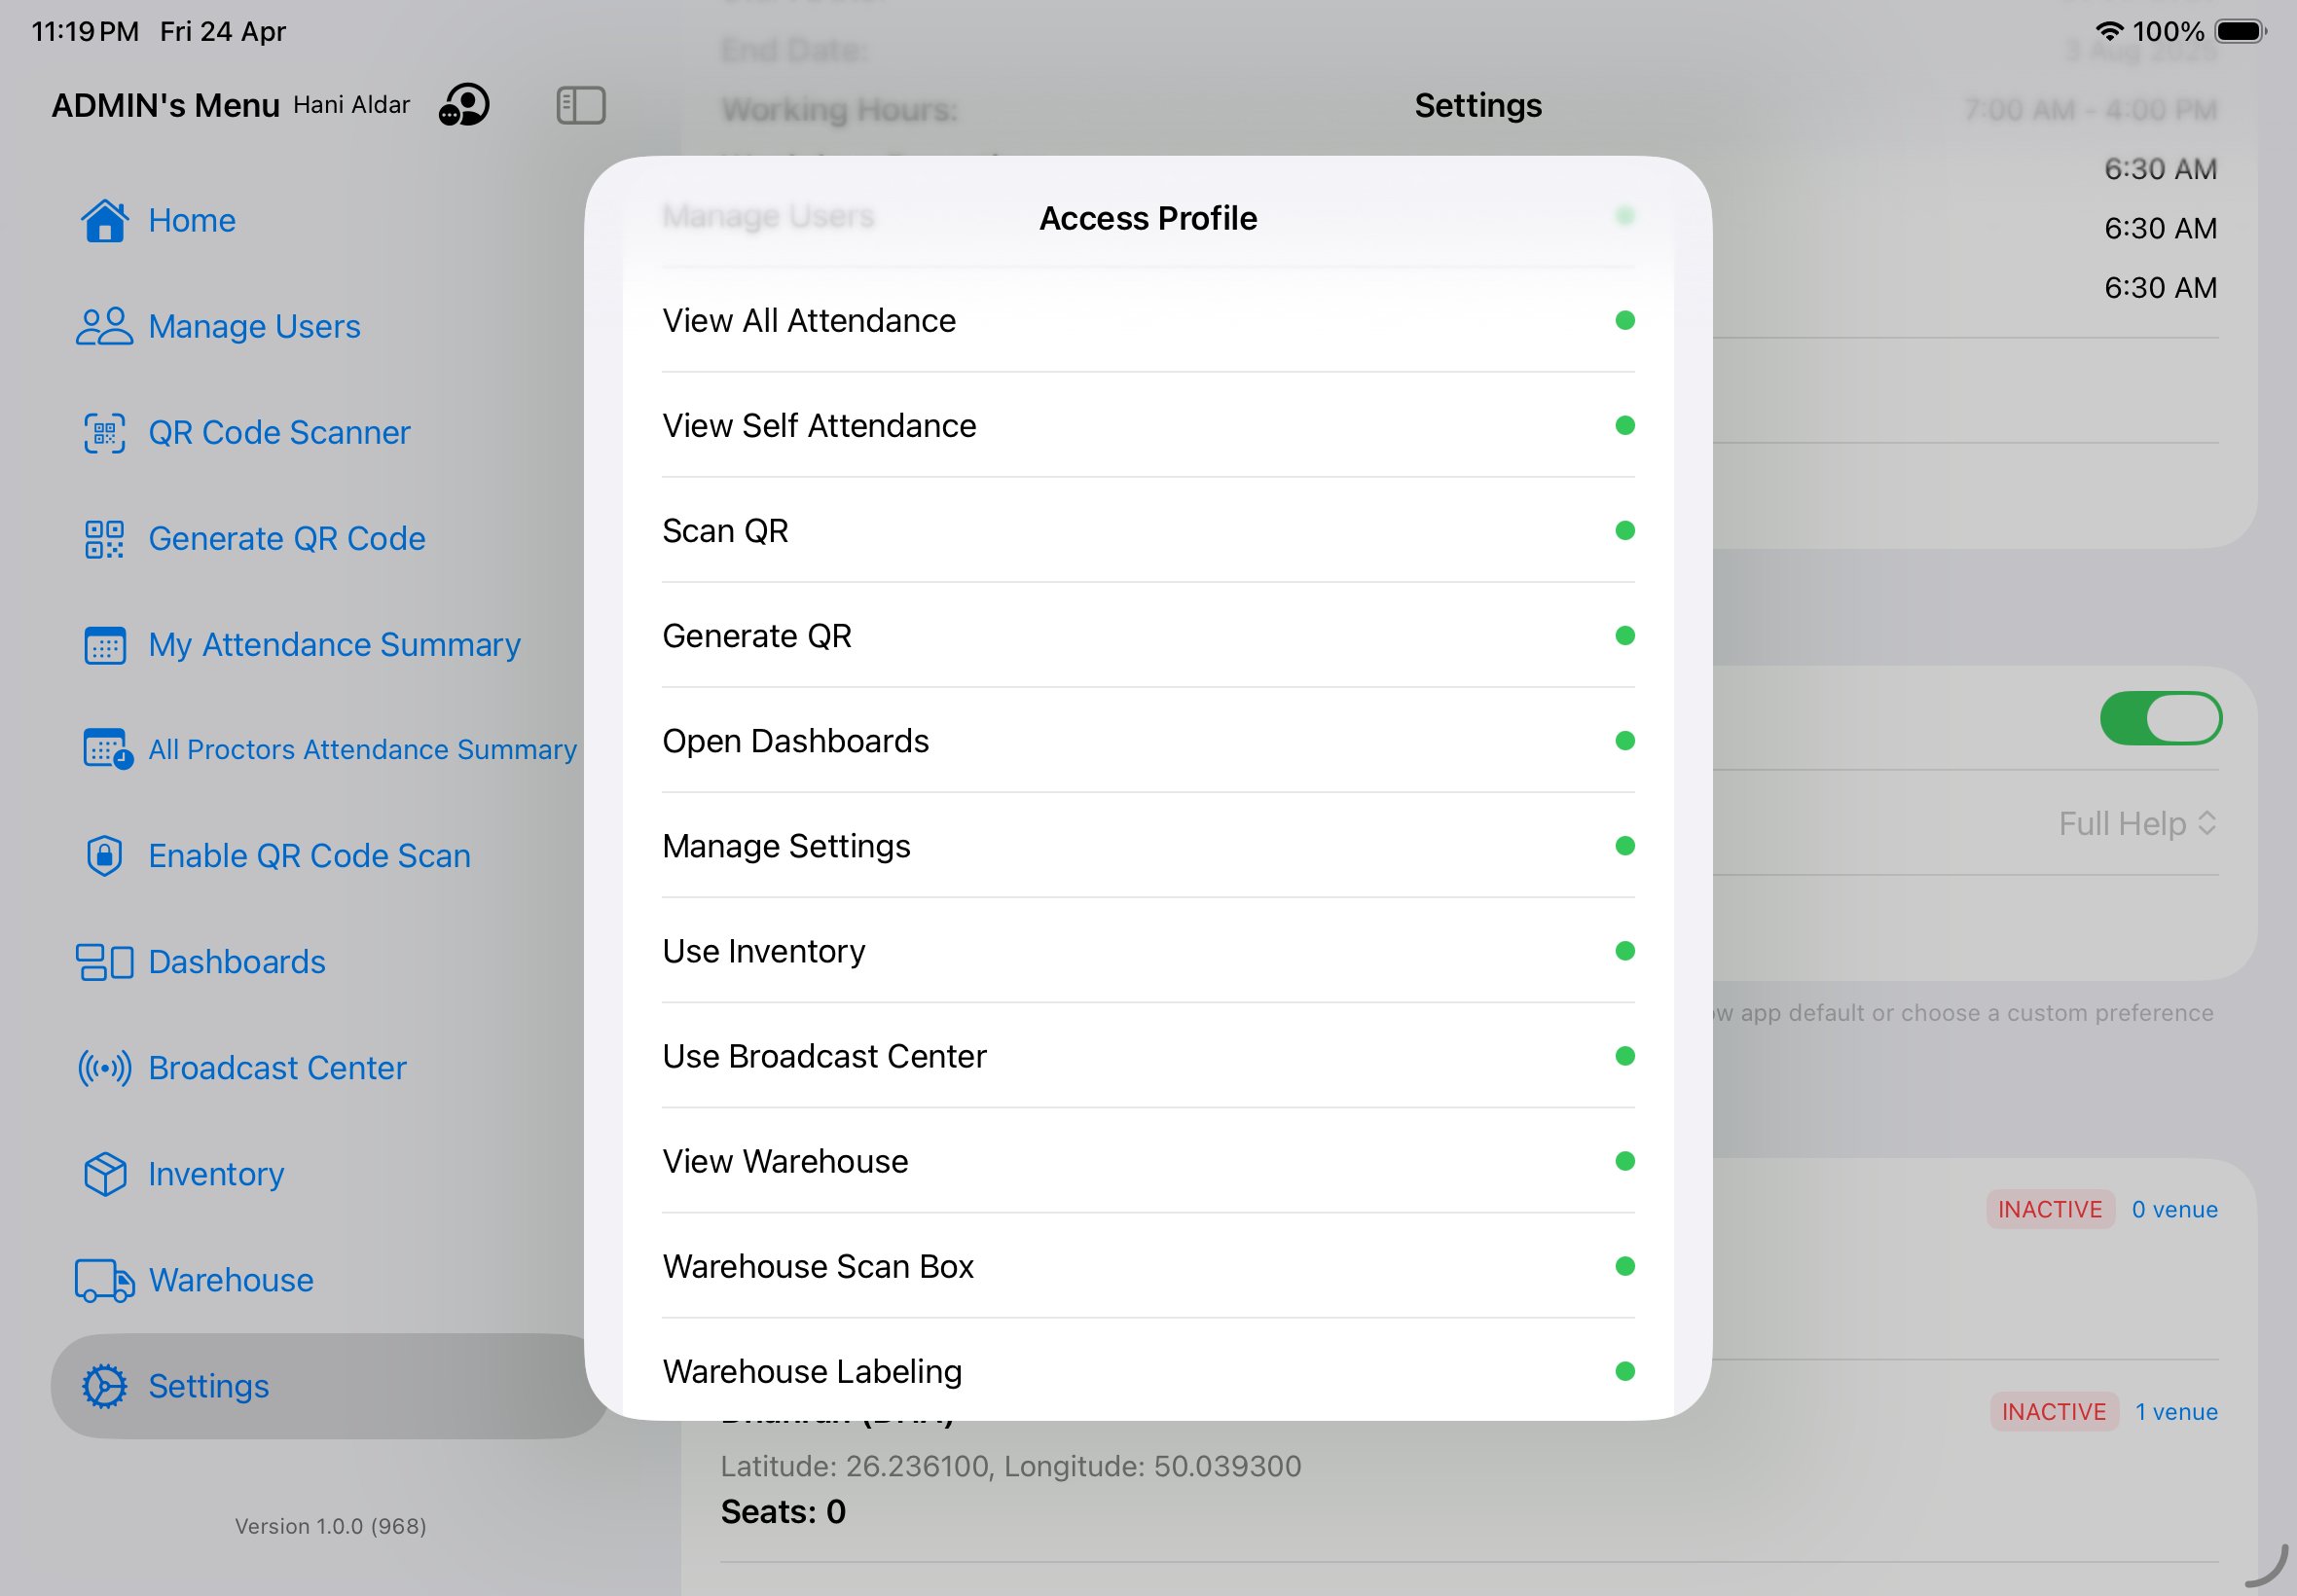Click the user profile avatar icon
This screenshot has height=1596, width=2297.
464,105
